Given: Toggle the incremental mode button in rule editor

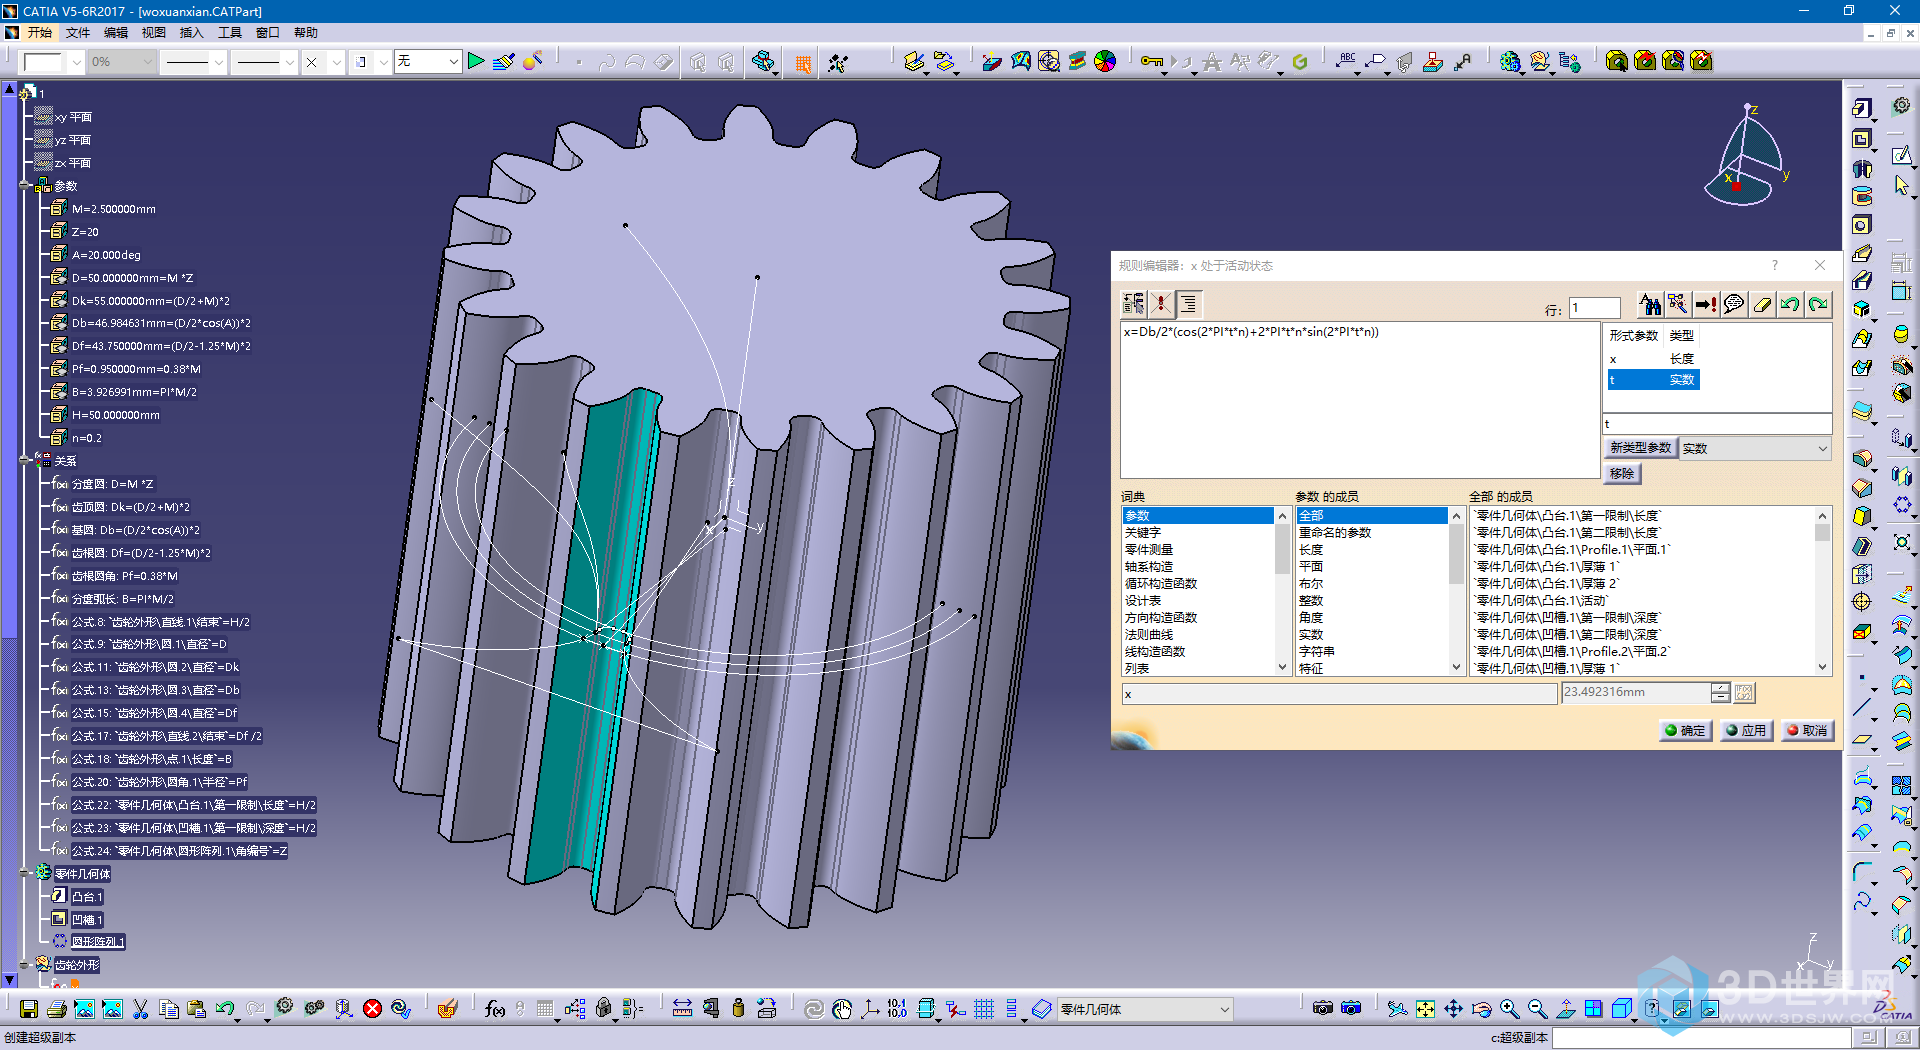Looking at the screenshot, I should (1134, 304).
